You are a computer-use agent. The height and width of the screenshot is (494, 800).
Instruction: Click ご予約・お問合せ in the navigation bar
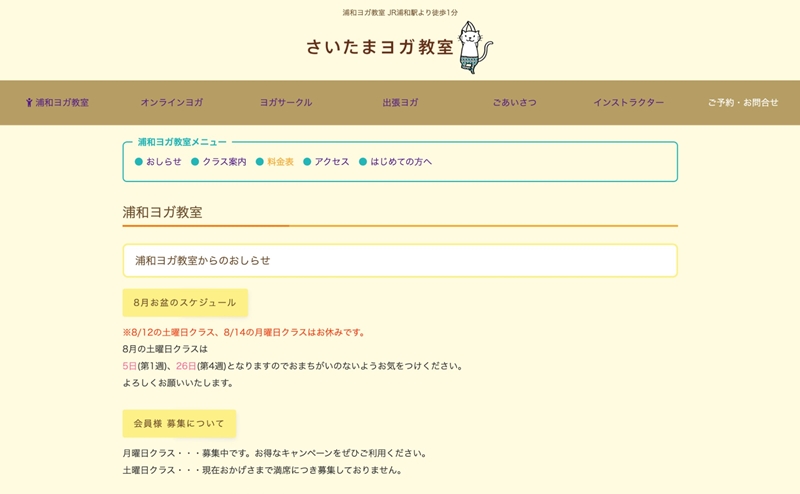click(742, 102)
